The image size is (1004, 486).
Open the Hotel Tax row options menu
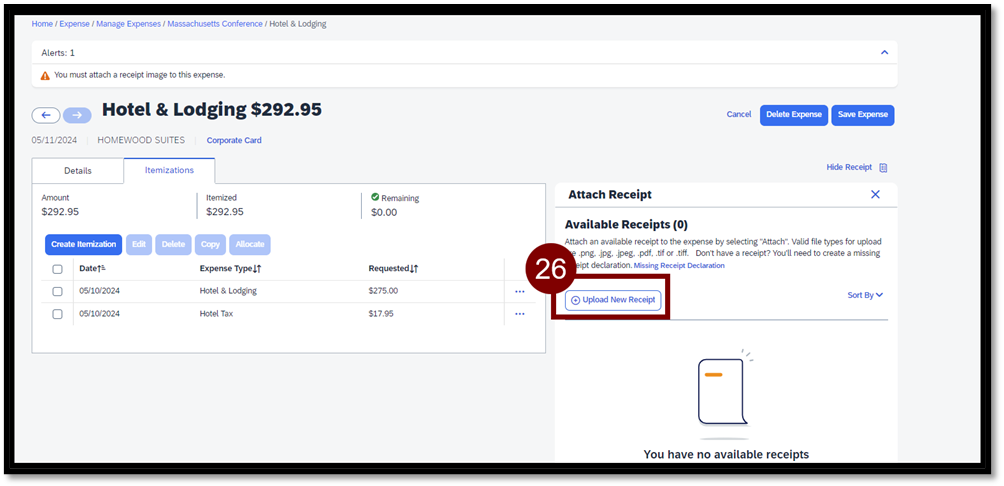[x=519, y=314]
